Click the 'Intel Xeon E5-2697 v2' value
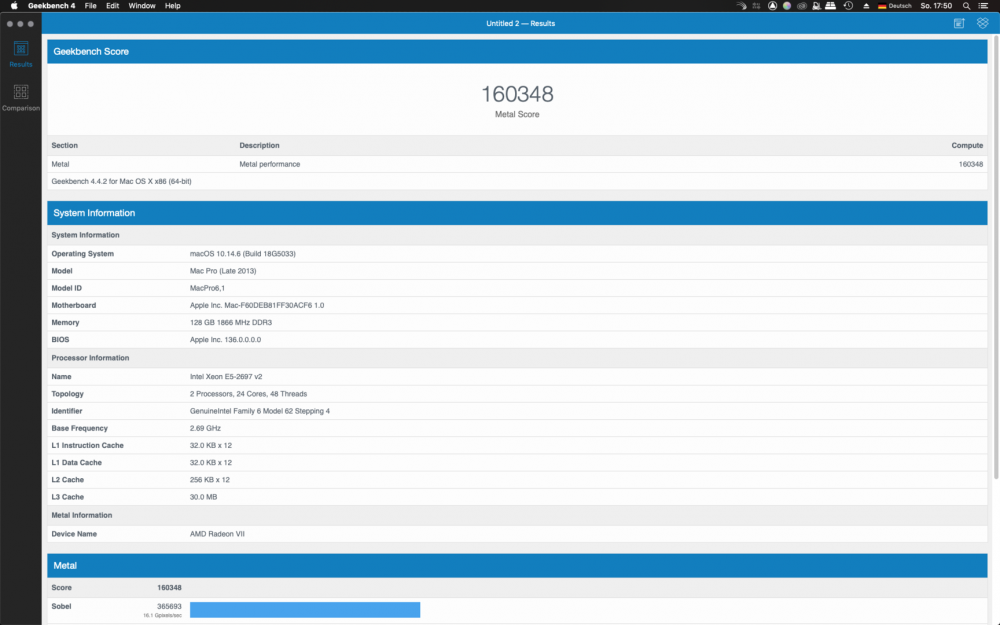The width and height of the screenshot is (1000, 625). (x=226, y=377)
